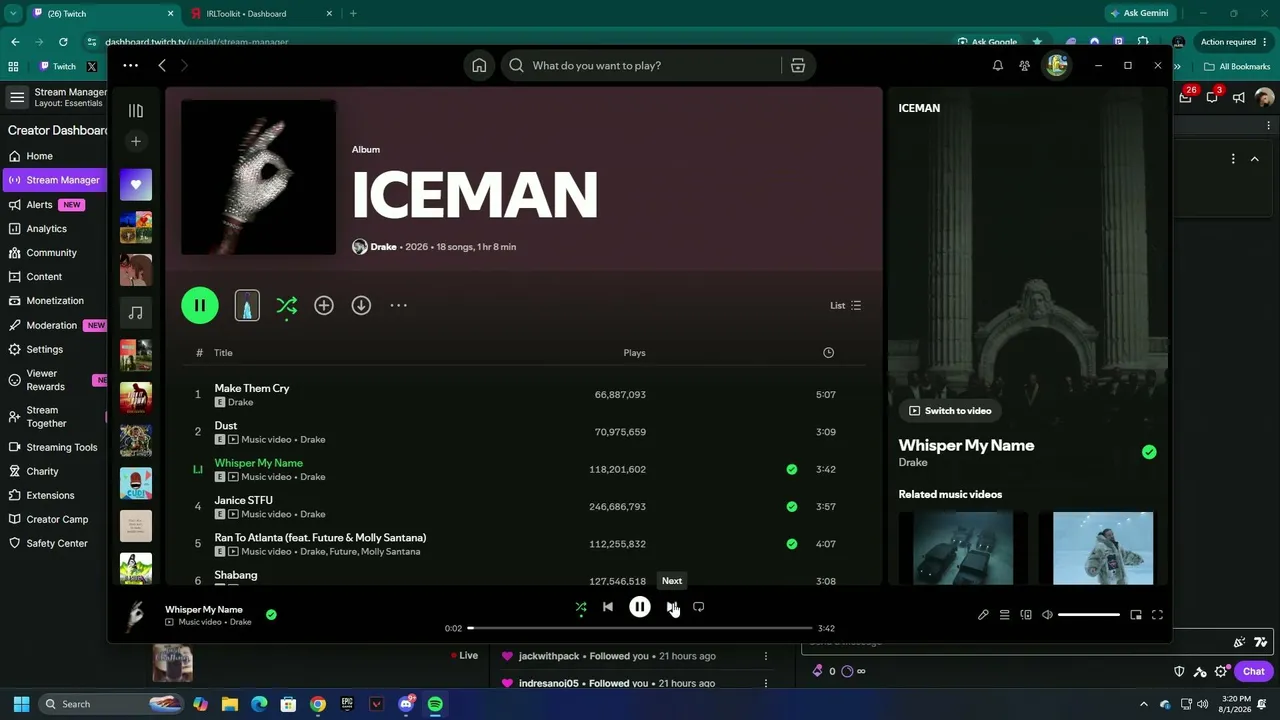This screenshot has height=720, width=1280.
Task: Click the Switch to video button
Action: 951,411
